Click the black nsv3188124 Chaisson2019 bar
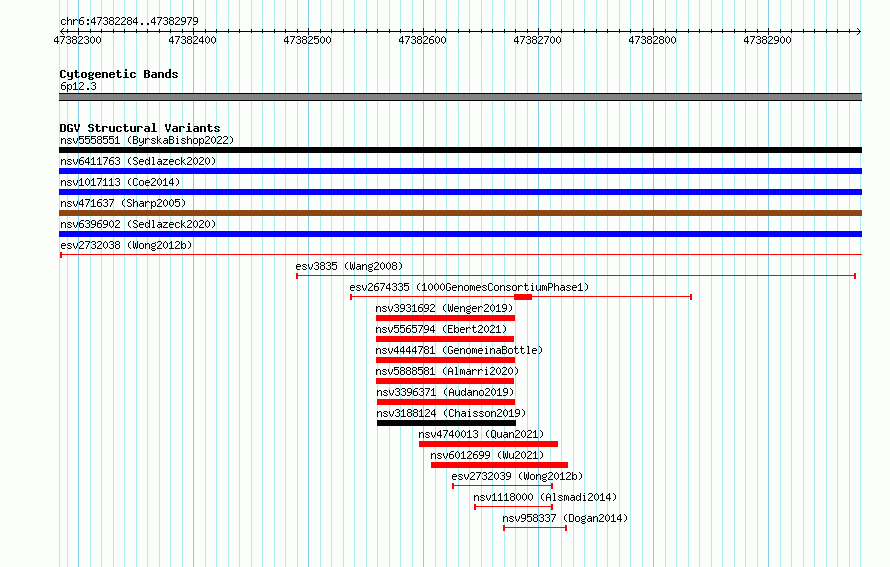 [447, 423]
